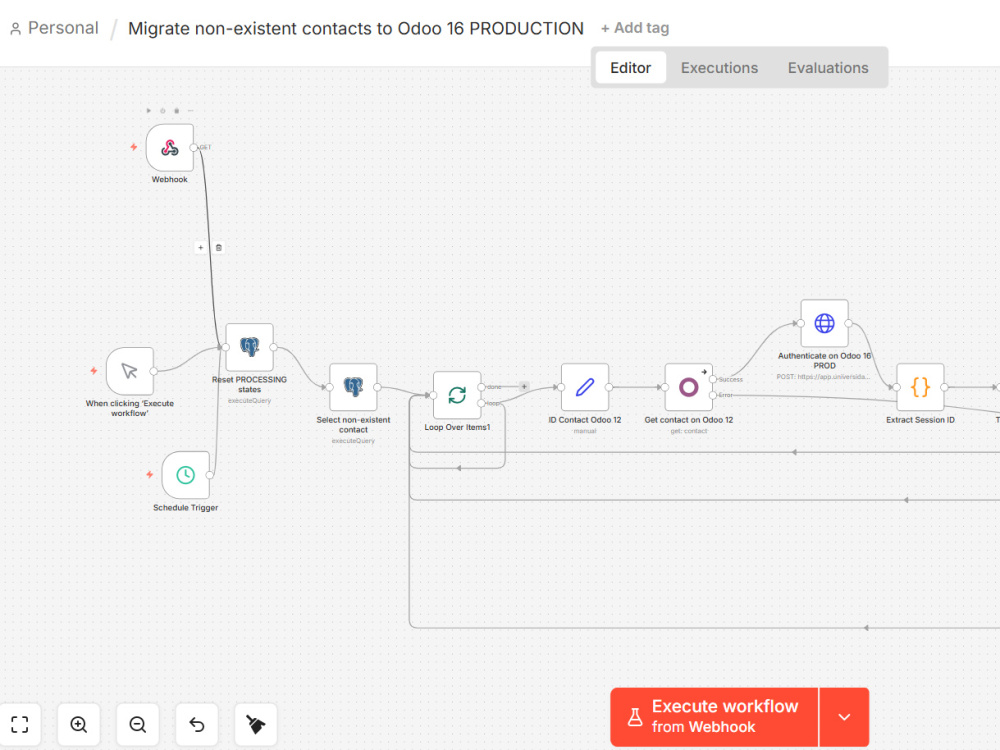This screenshot has width=1000, height=750.
Task: Zoom out on the canvas
Action: tap(138, 724)
